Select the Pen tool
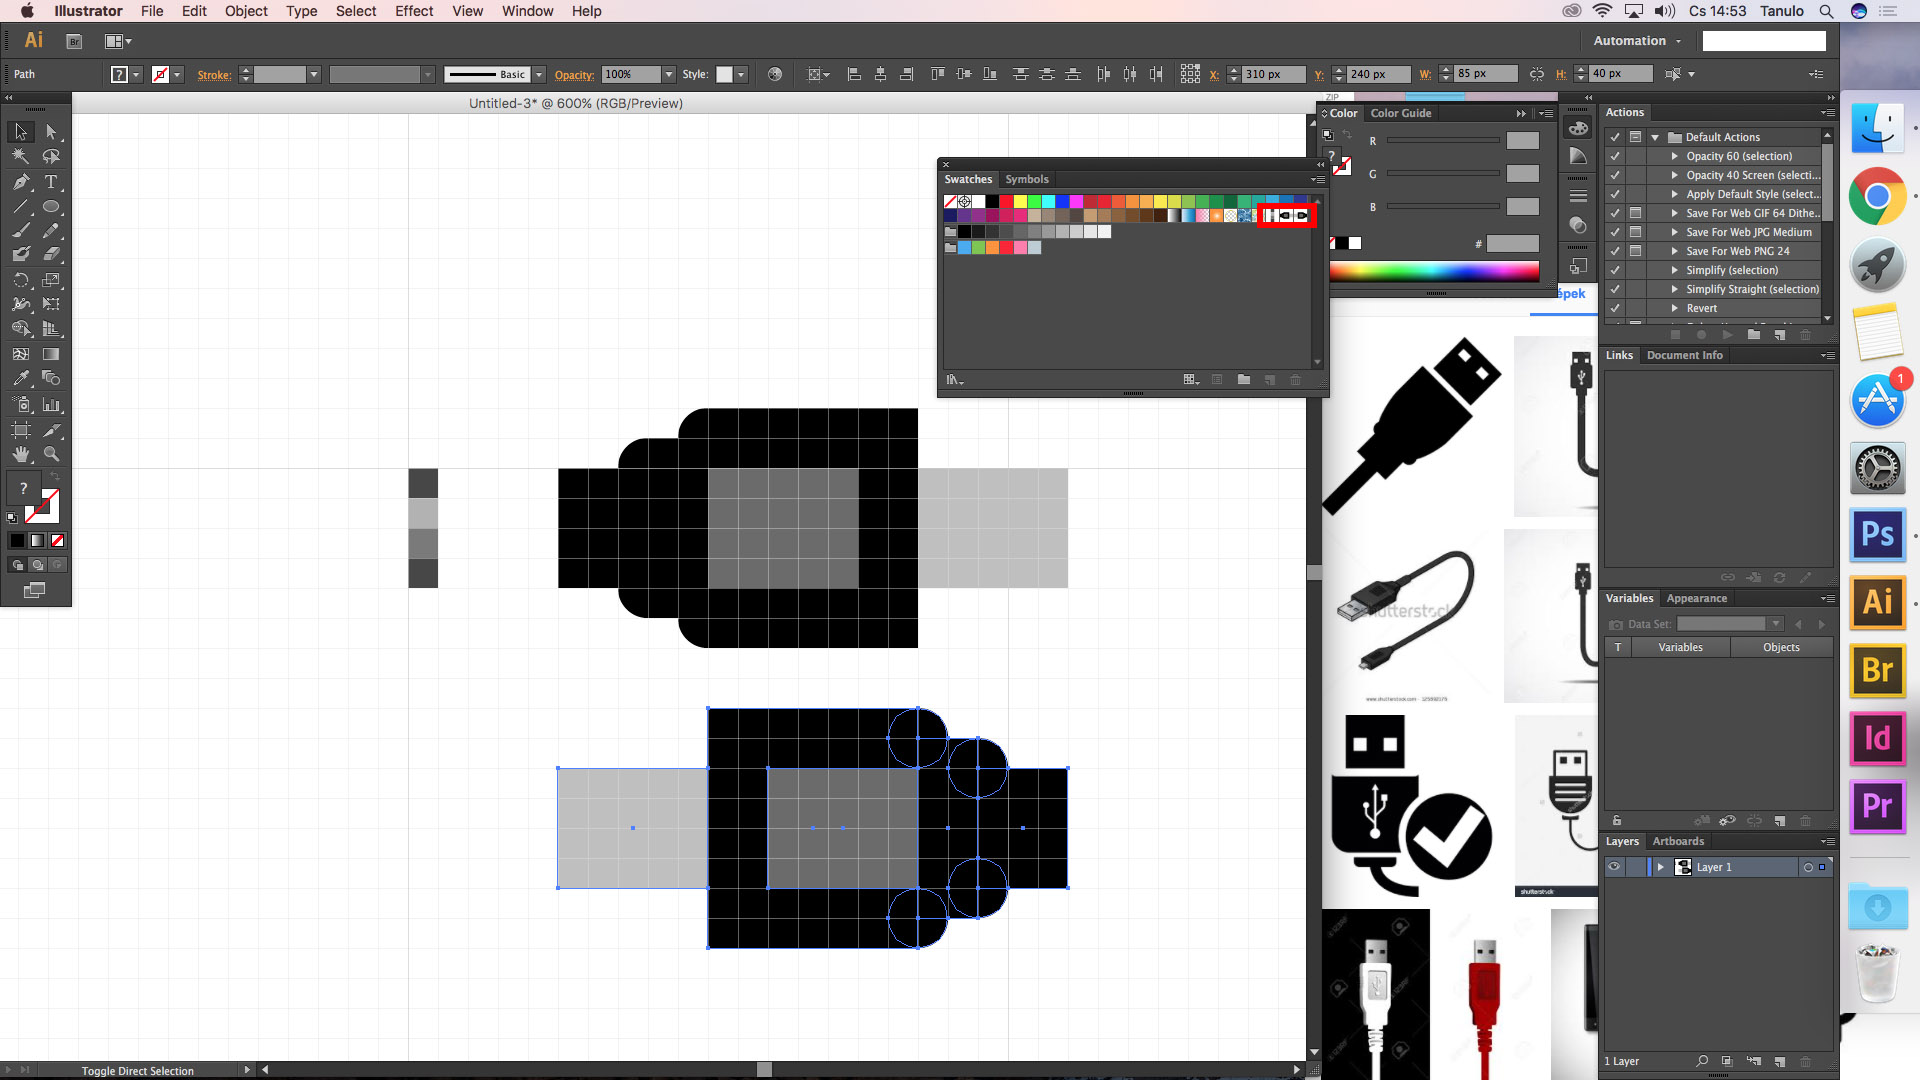 (x=21, y=182)
